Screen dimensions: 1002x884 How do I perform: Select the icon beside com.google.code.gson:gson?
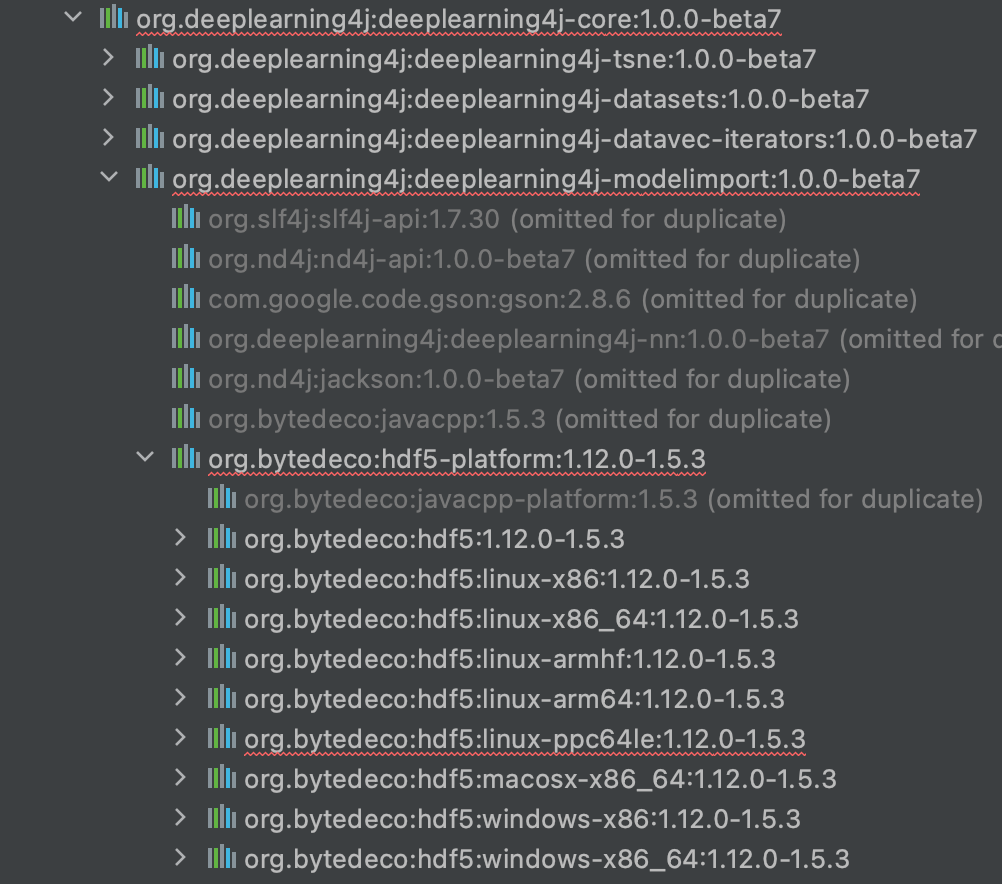184,298
